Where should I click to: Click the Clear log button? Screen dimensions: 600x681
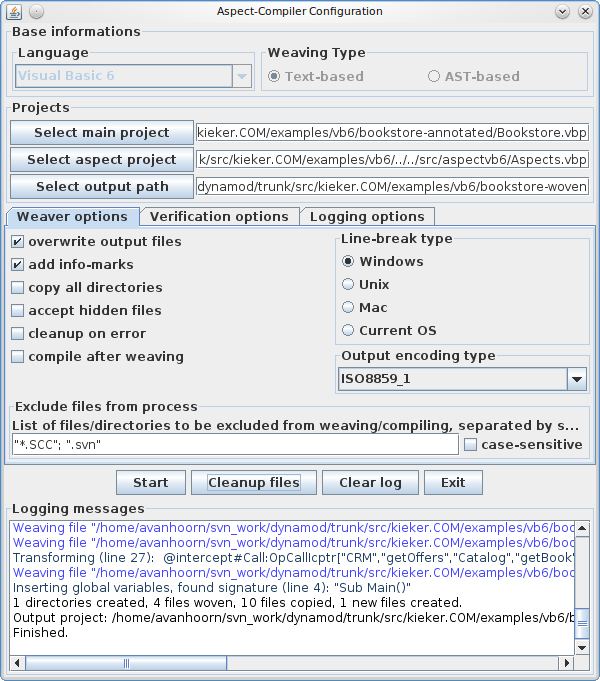point(370,483)
